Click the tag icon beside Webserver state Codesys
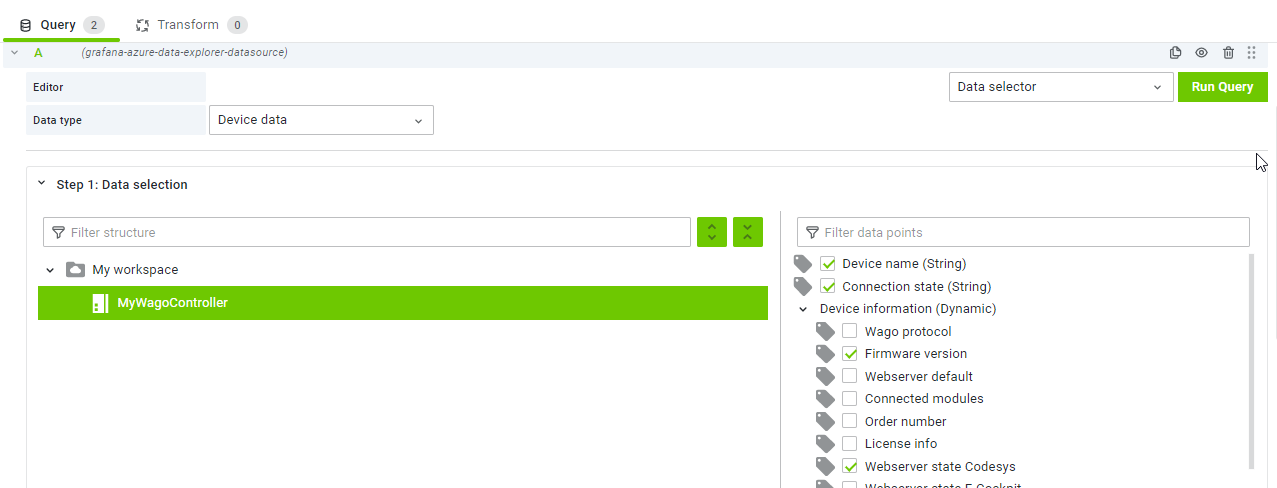The image size is (1277, 488). click(825, 466)
